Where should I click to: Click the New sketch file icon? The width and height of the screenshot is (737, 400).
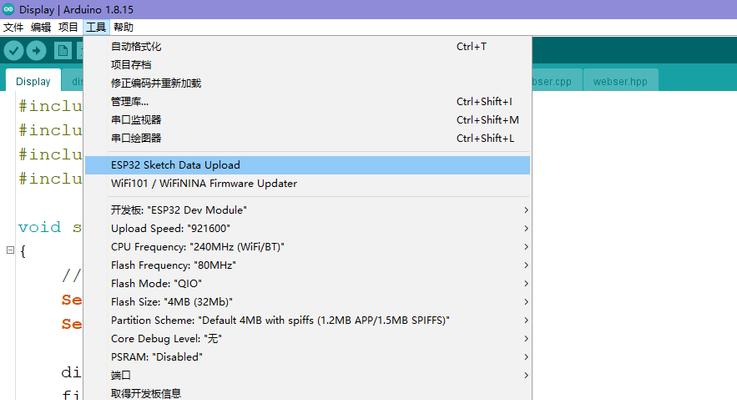point(63,51)
